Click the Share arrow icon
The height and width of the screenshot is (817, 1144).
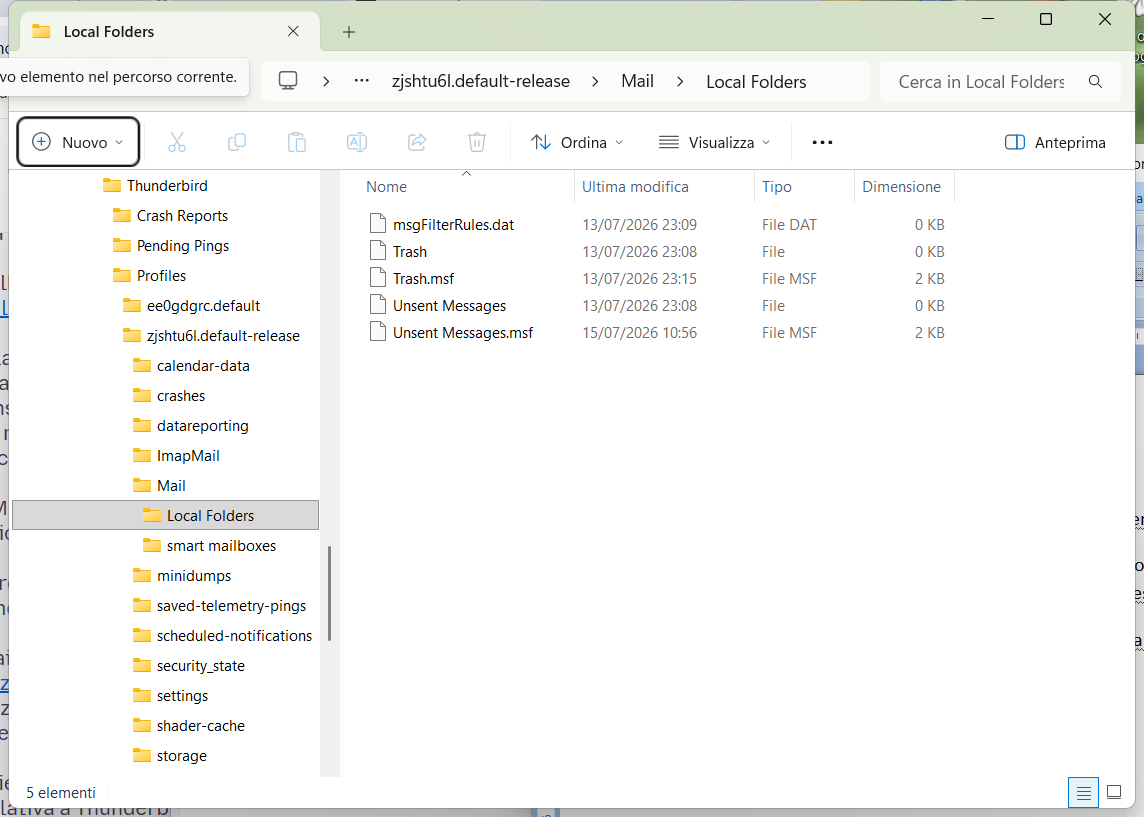(417, 142)
